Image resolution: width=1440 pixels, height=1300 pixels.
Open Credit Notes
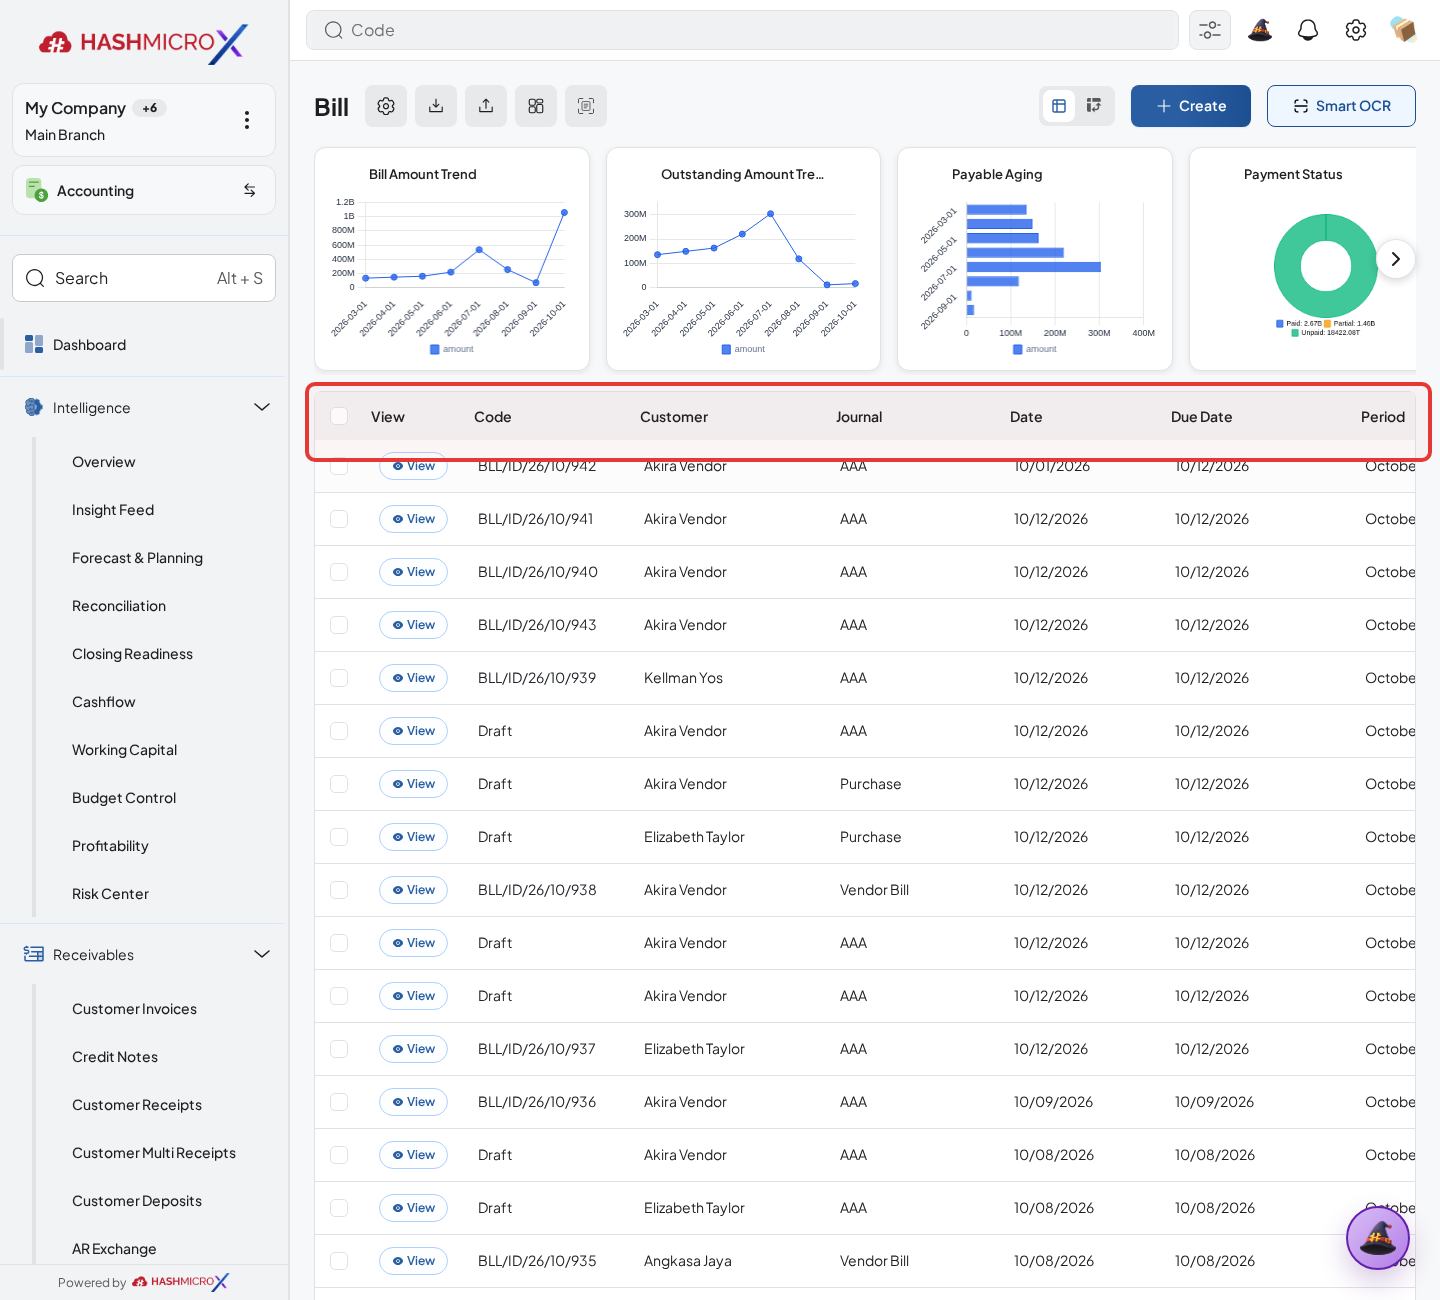click(115, 1057)
